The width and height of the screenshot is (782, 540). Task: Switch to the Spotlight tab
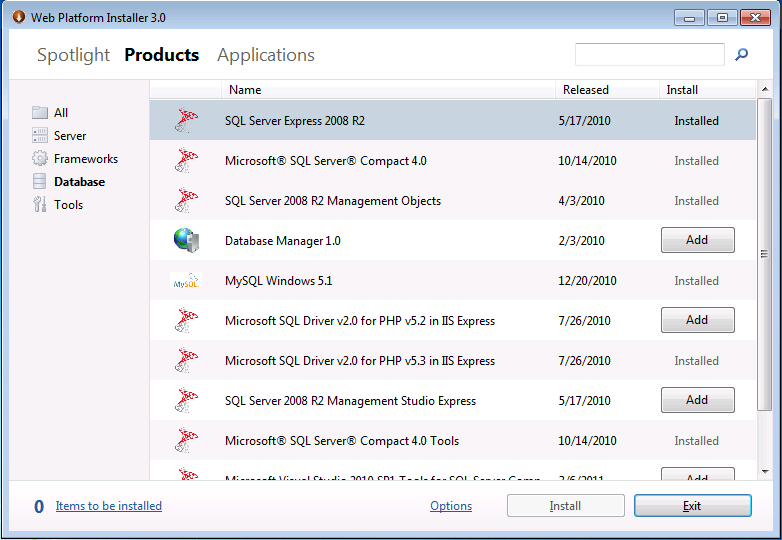[73, 55]
